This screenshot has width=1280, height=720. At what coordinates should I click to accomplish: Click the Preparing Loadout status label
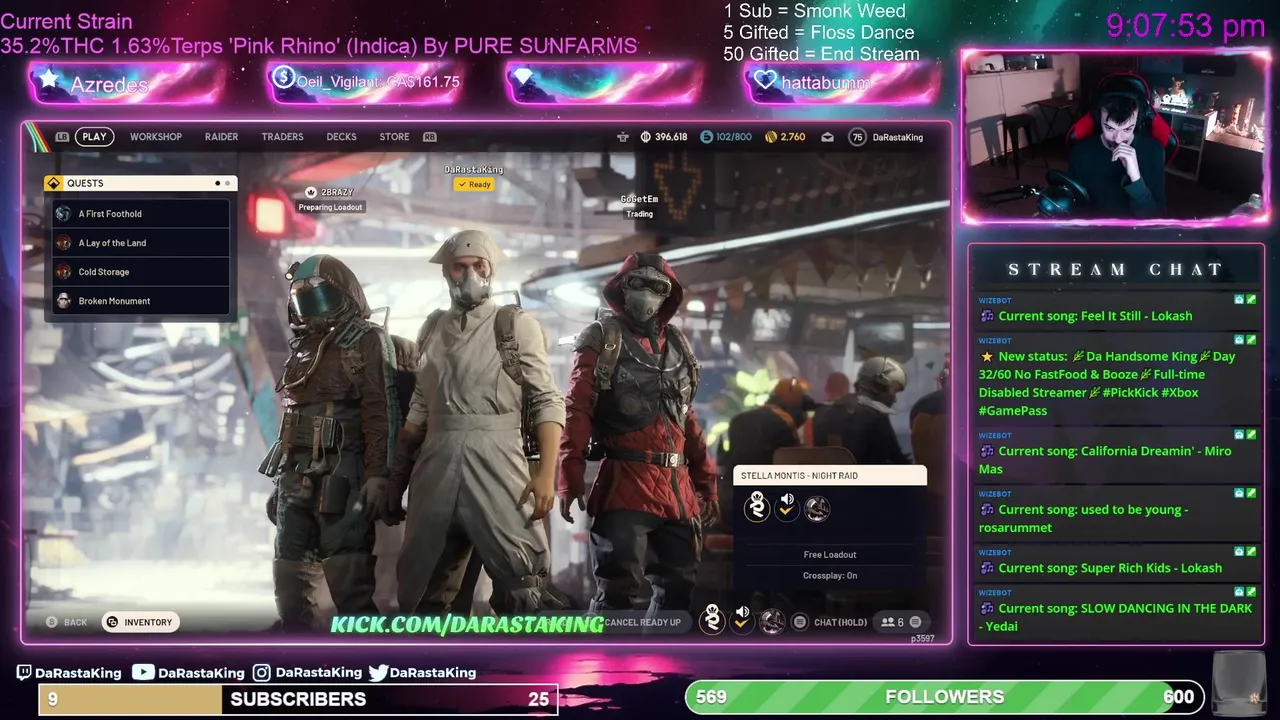pyautogui.click(x=331, y=207)
